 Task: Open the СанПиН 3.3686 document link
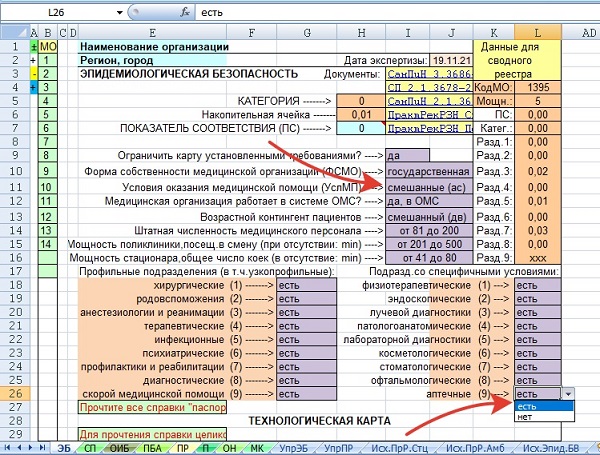click(429, 74)
